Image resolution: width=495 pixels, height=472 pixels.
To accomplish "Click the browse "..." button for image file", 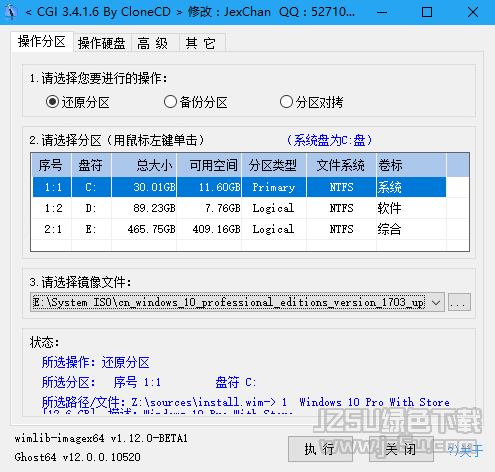I will click(459, 302).
